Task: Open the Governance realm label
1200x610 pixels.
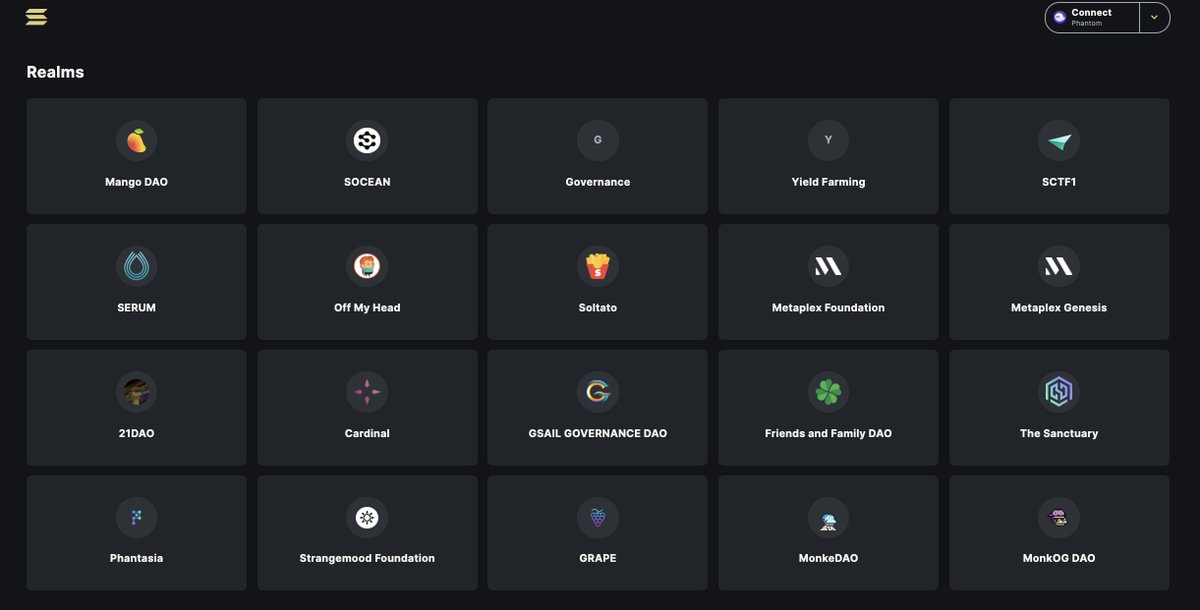Action: coord(598,182)
